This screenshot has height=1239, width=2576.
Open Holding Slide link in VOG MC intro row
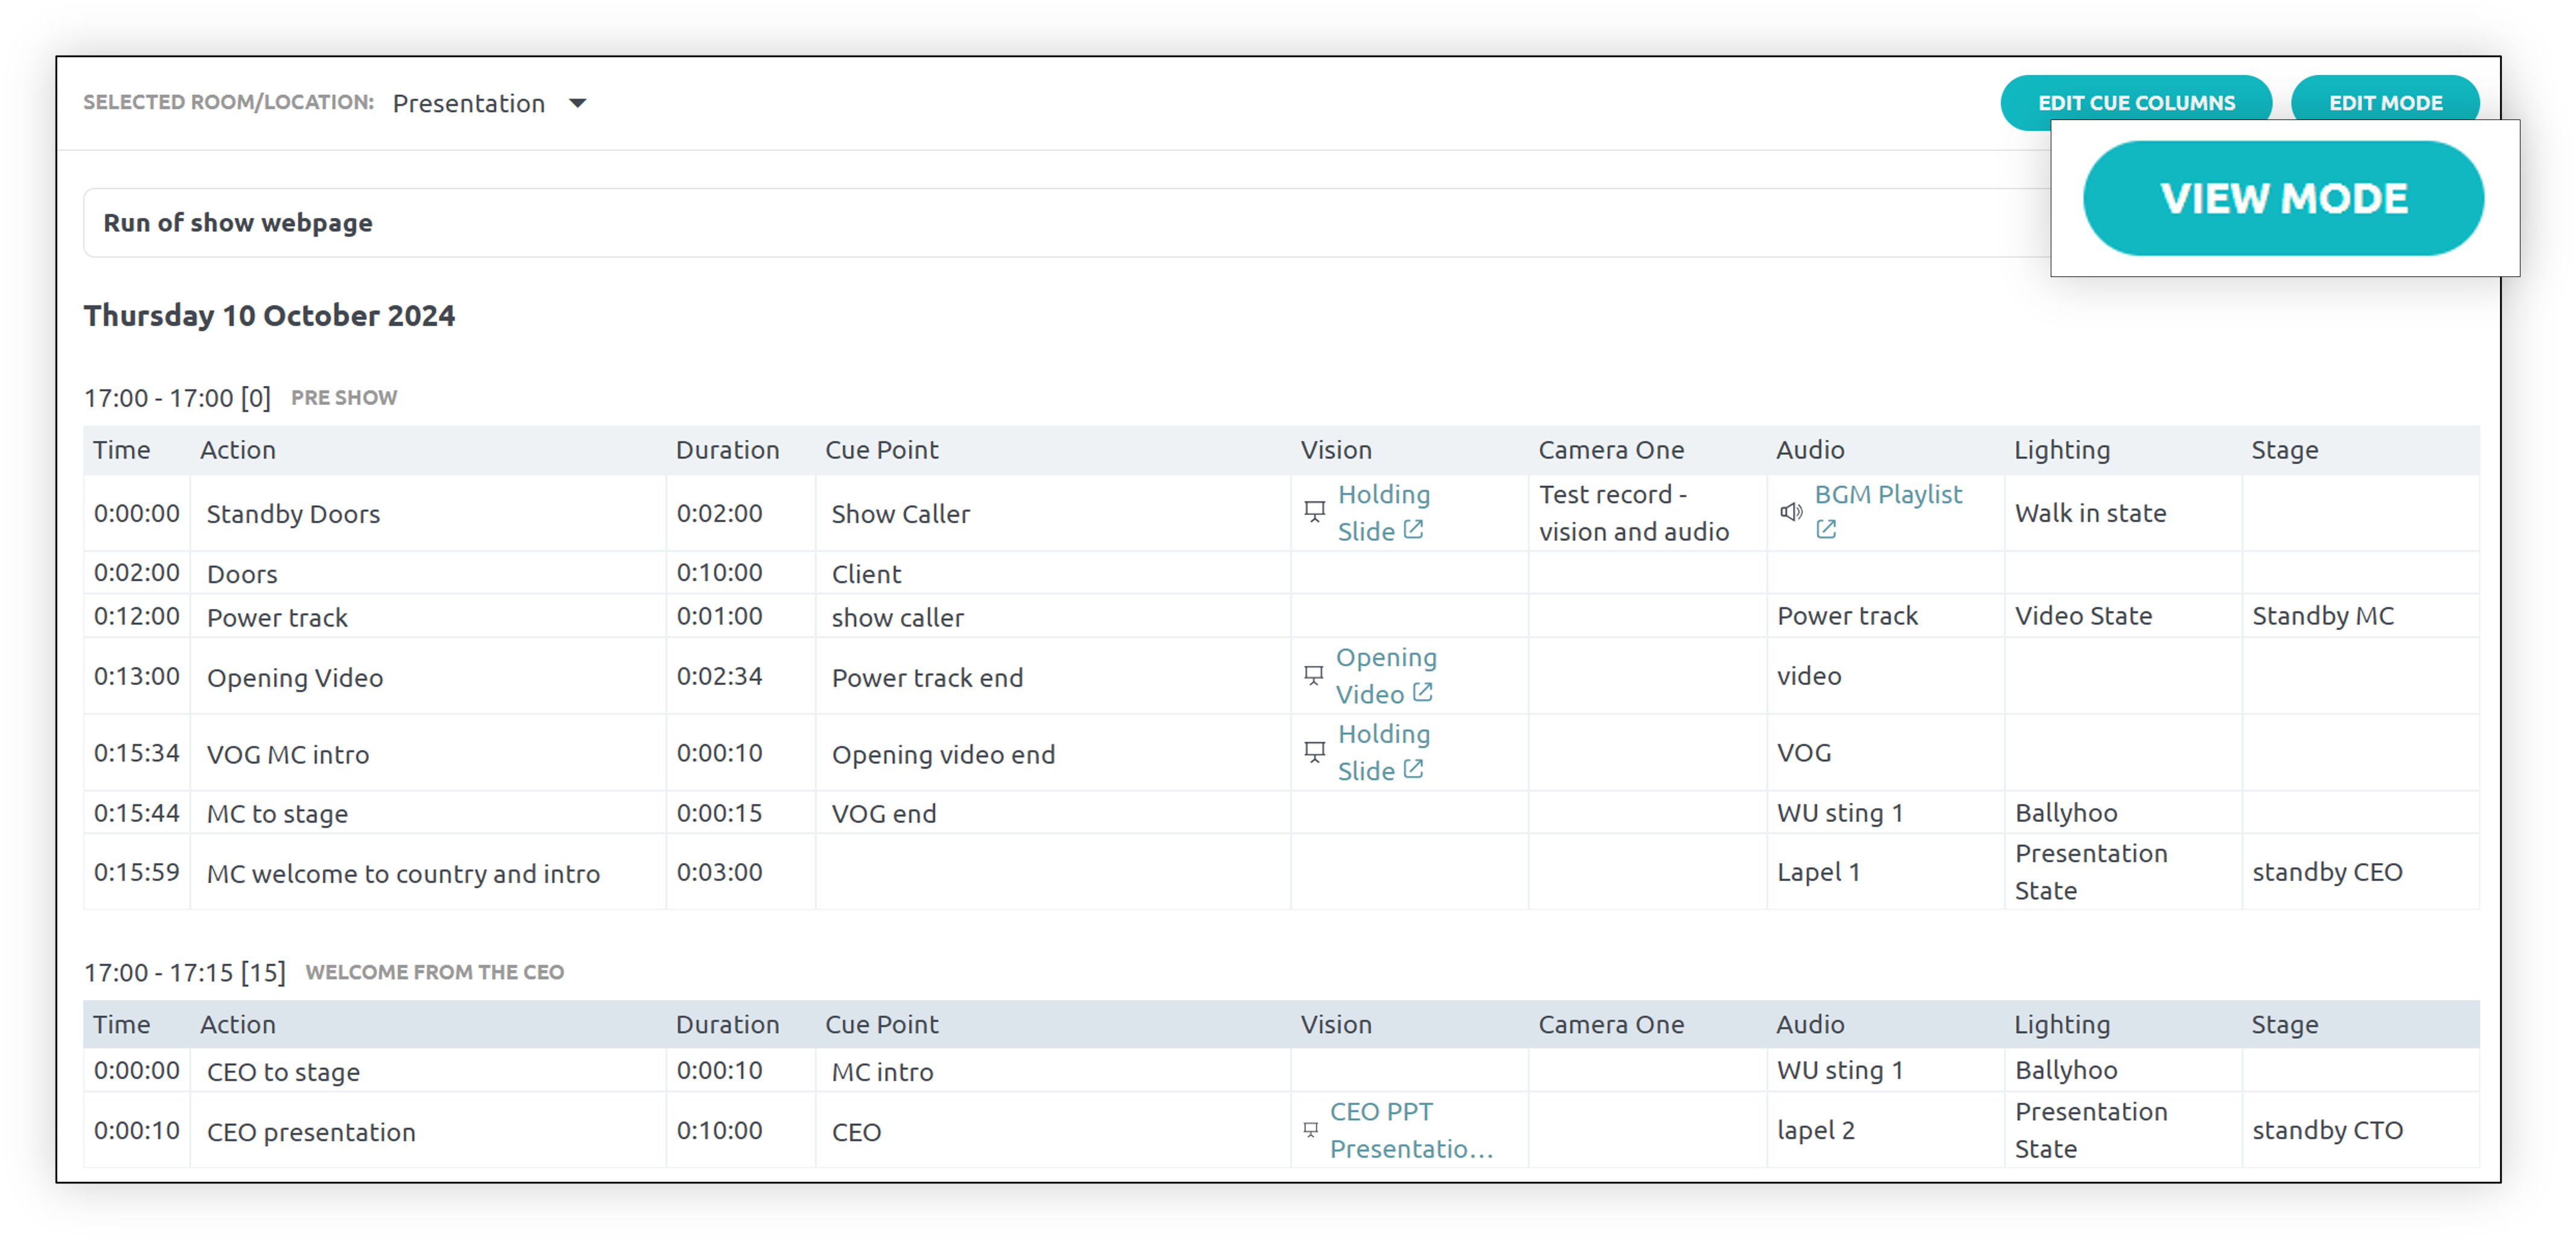click(1383, 752)
